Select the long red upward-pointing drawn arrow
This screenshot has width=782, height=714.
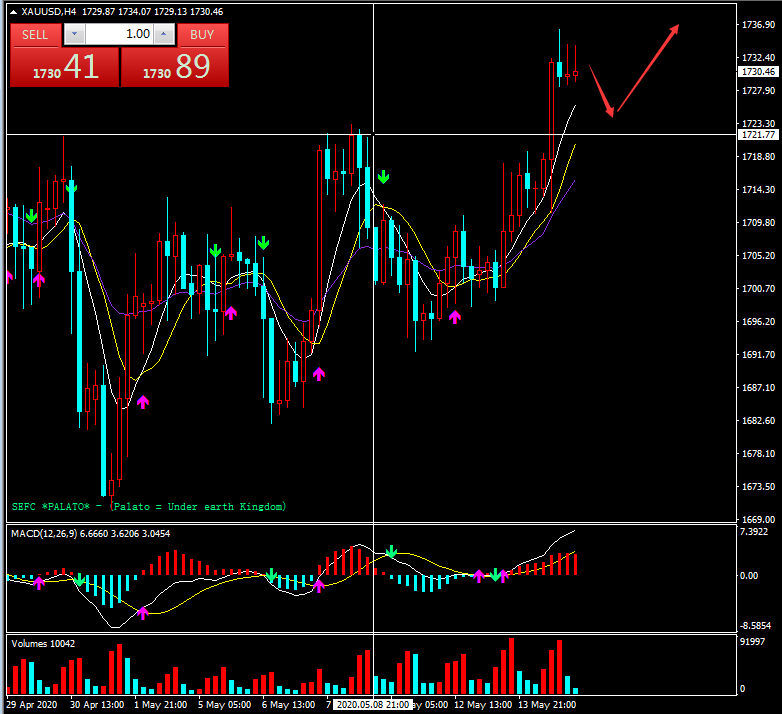(x=648, y=68)
